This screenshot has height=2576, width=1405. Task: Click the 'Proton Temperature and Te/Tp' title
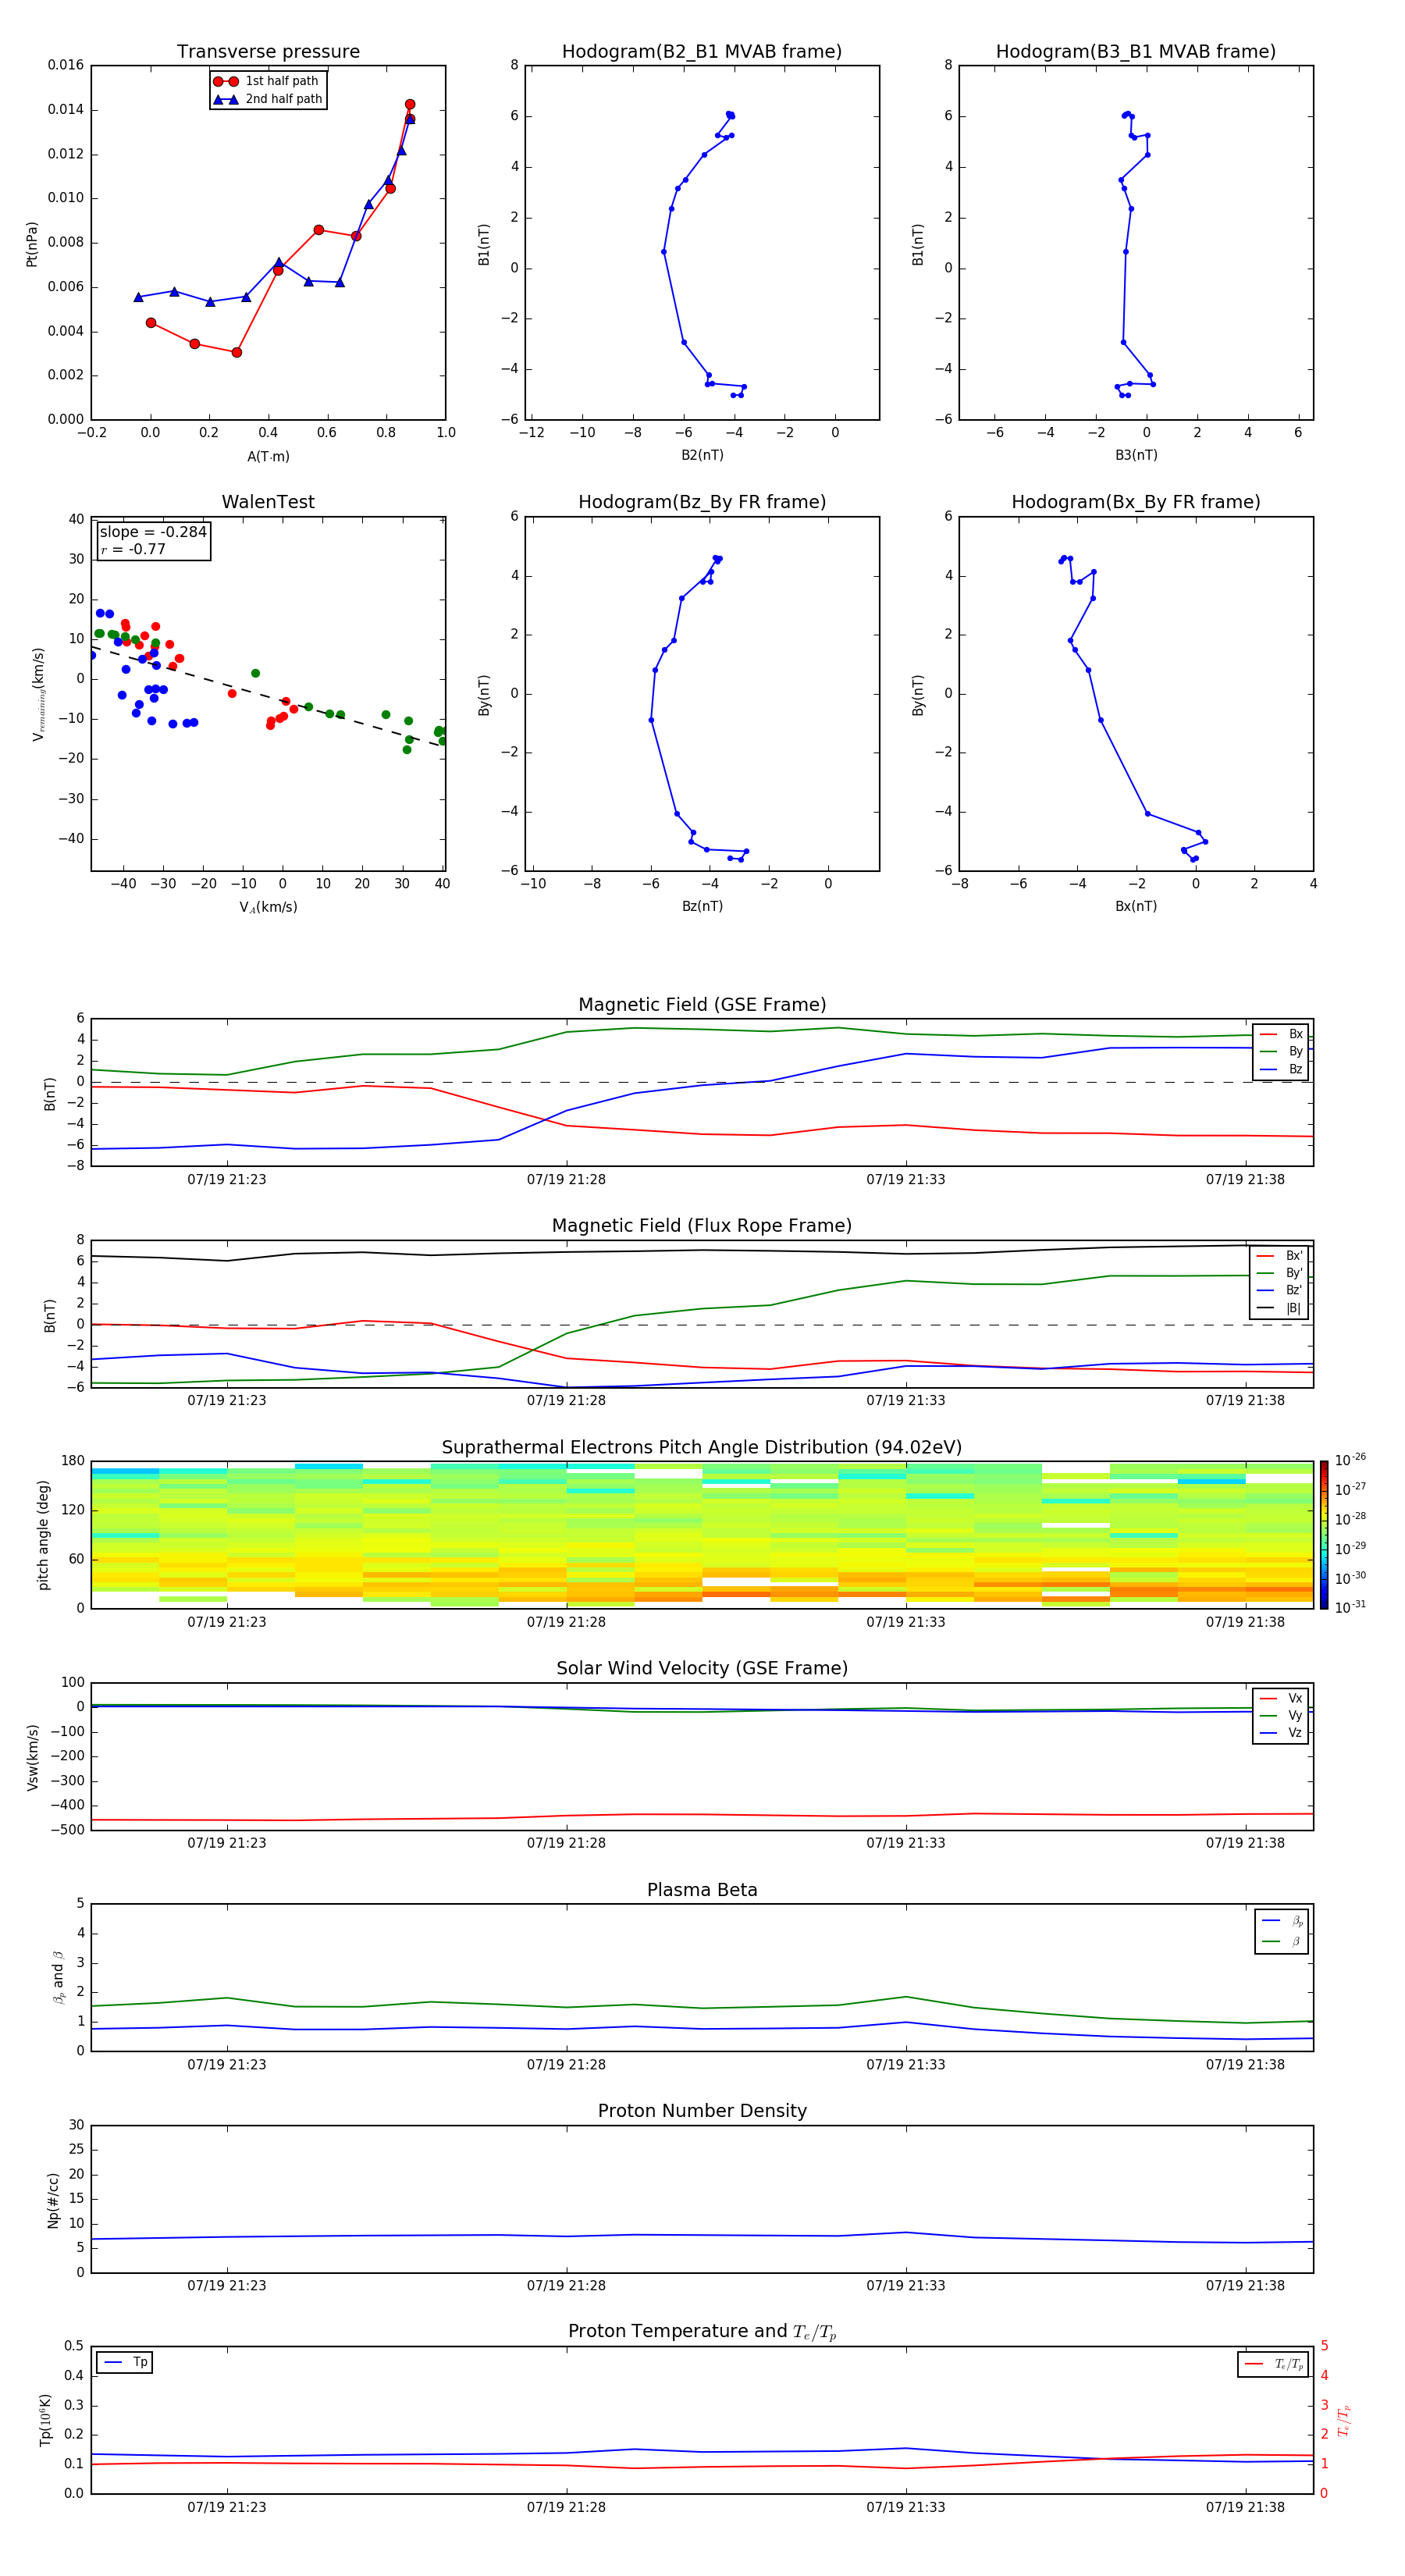click(702, 2332)
